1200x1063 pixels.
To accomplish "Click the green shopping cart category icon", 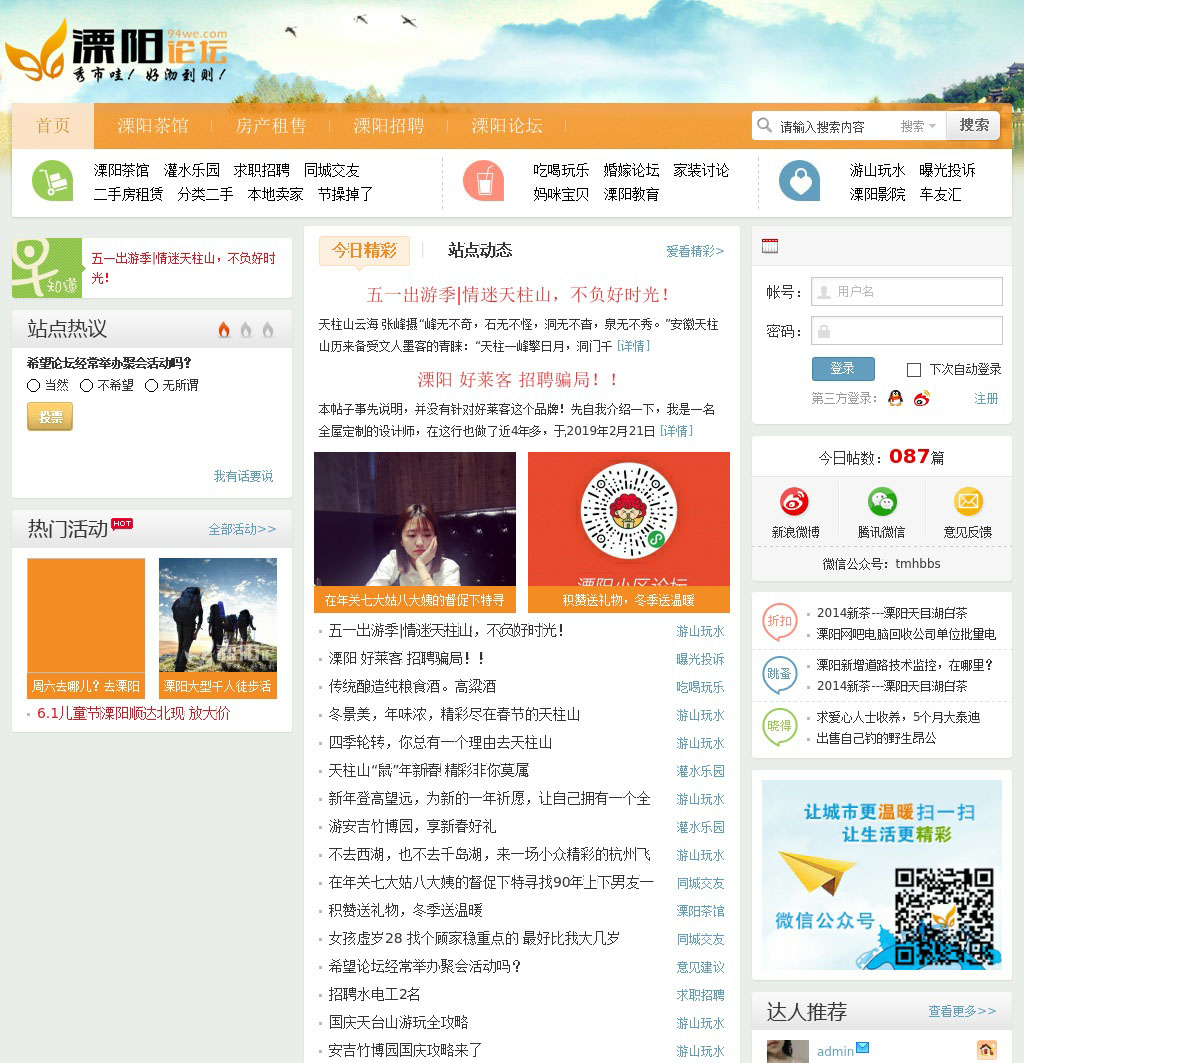I will pos(52,181).
